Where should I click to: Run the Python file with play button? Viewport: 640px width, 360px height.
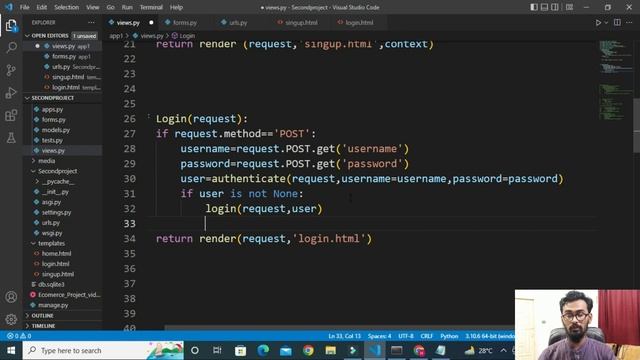(598, 22)
